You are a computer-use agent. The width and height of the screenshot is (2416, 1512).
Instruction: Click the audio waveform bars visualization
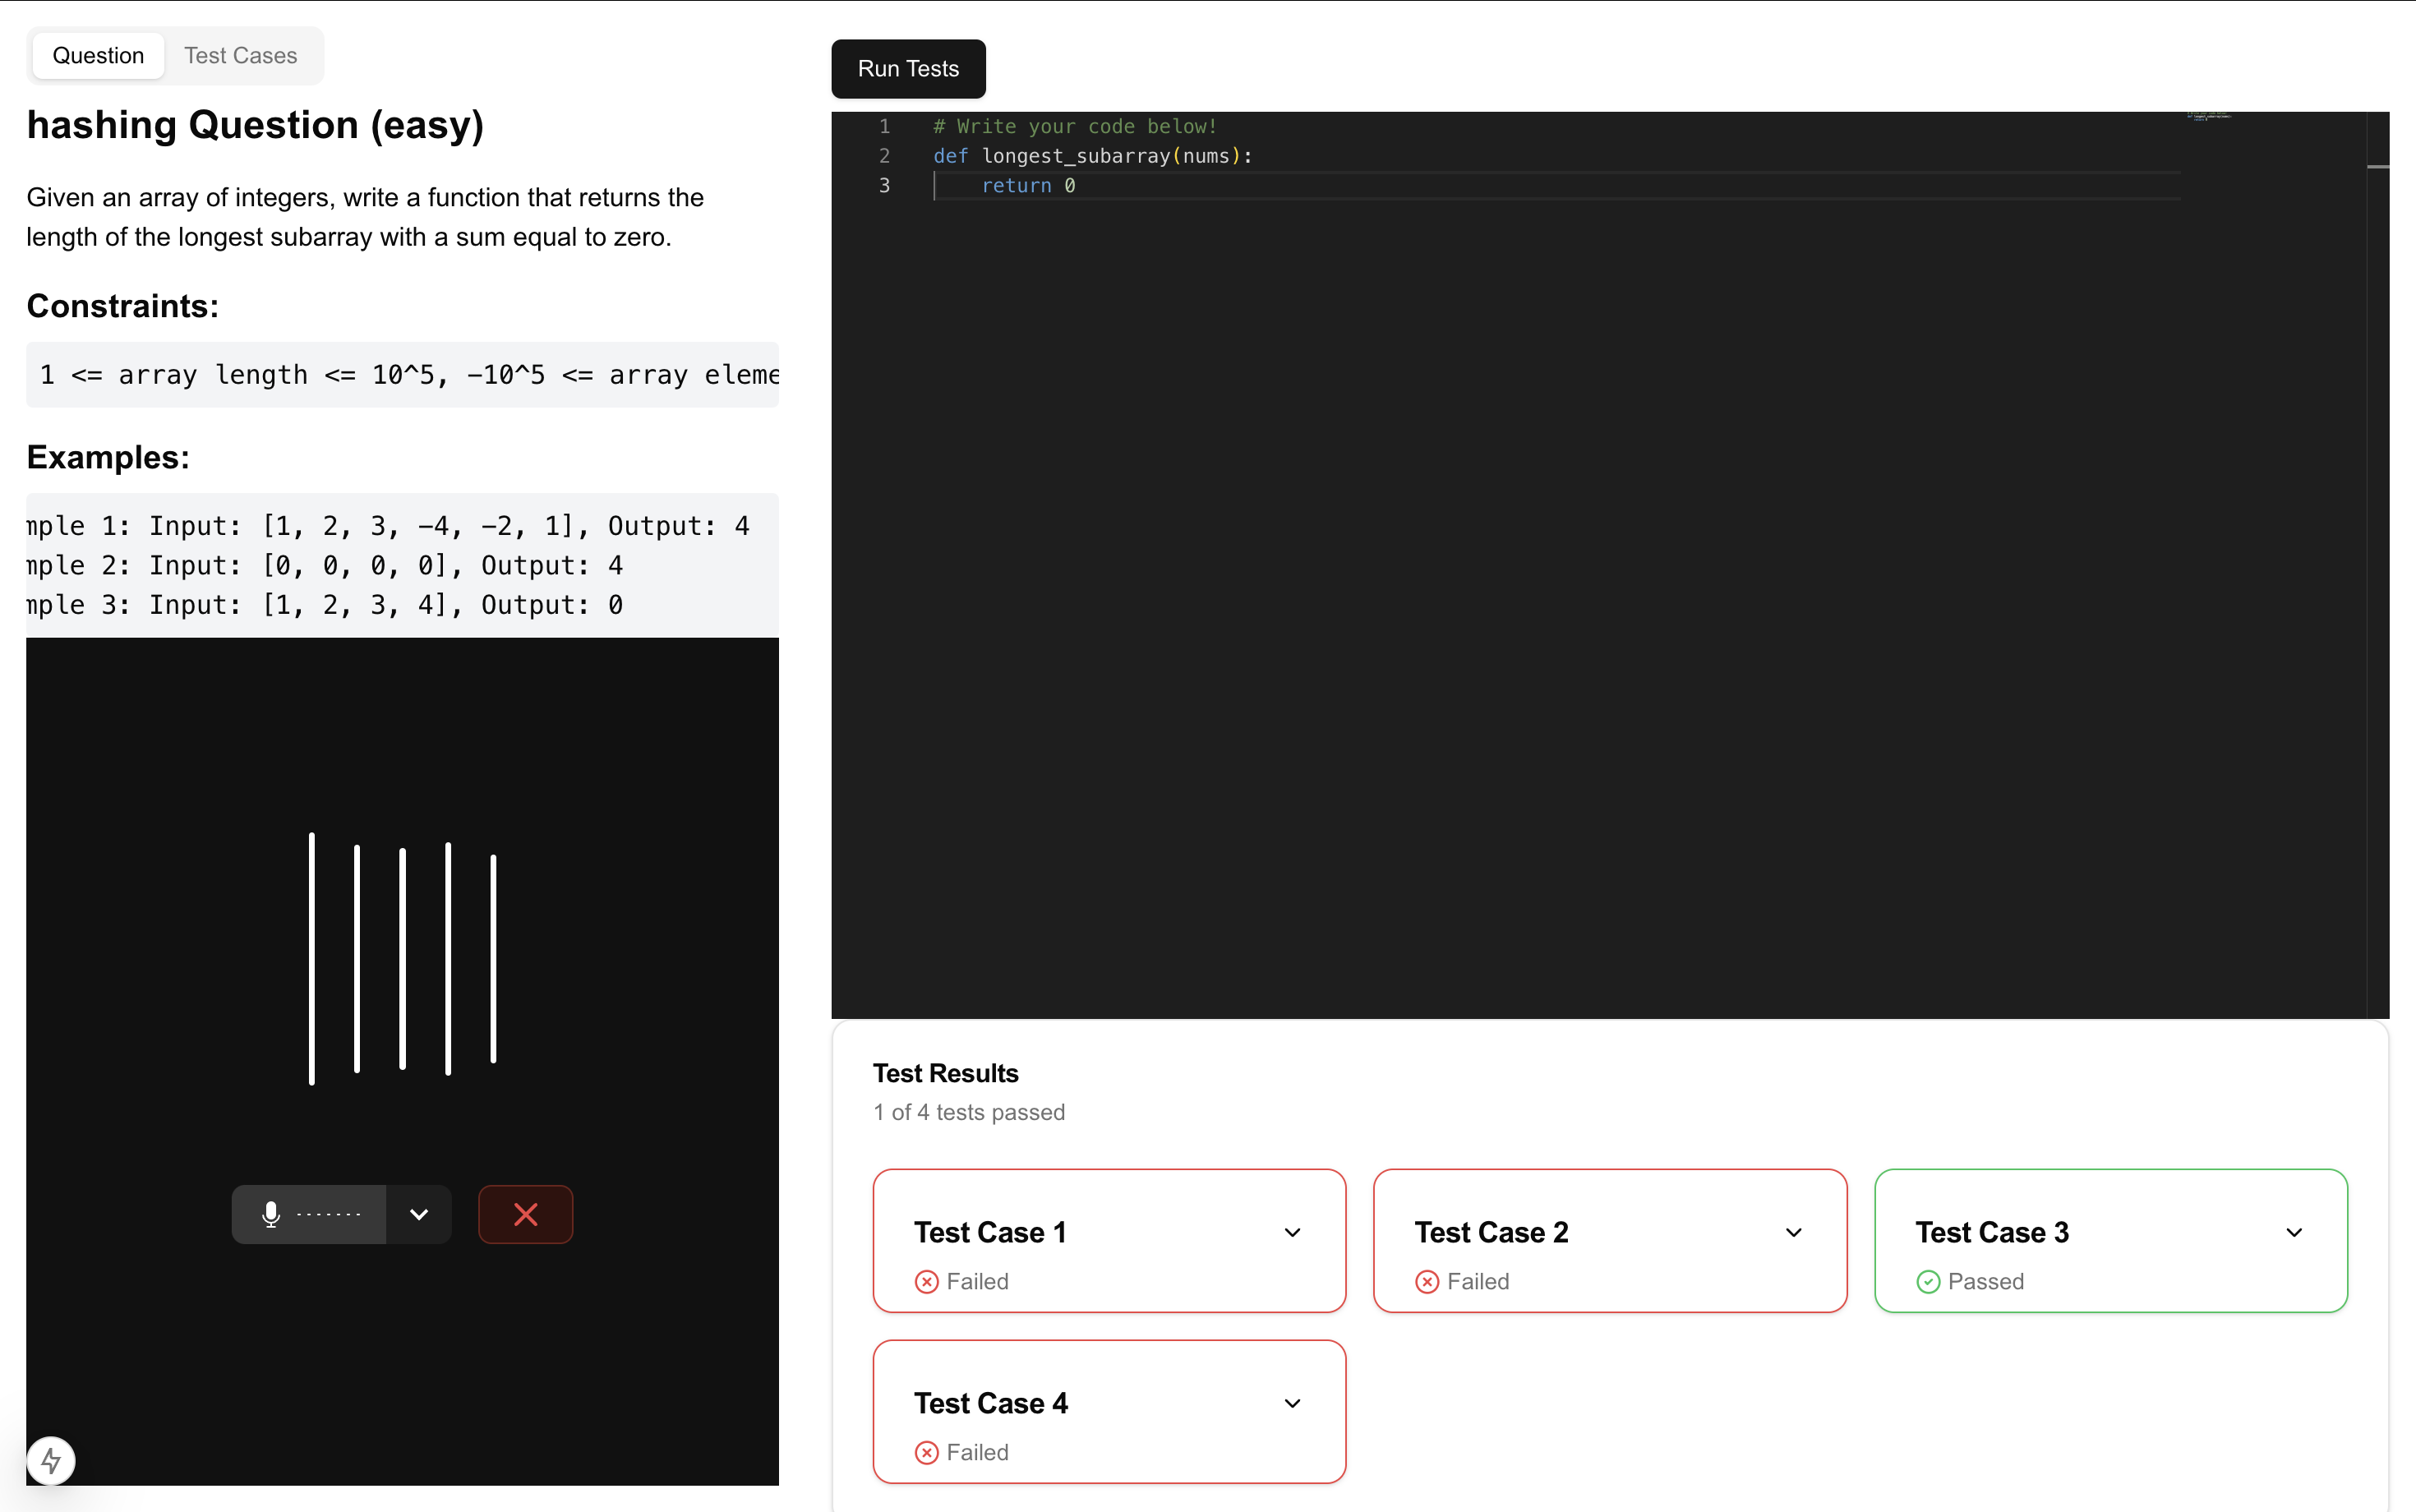402,958
